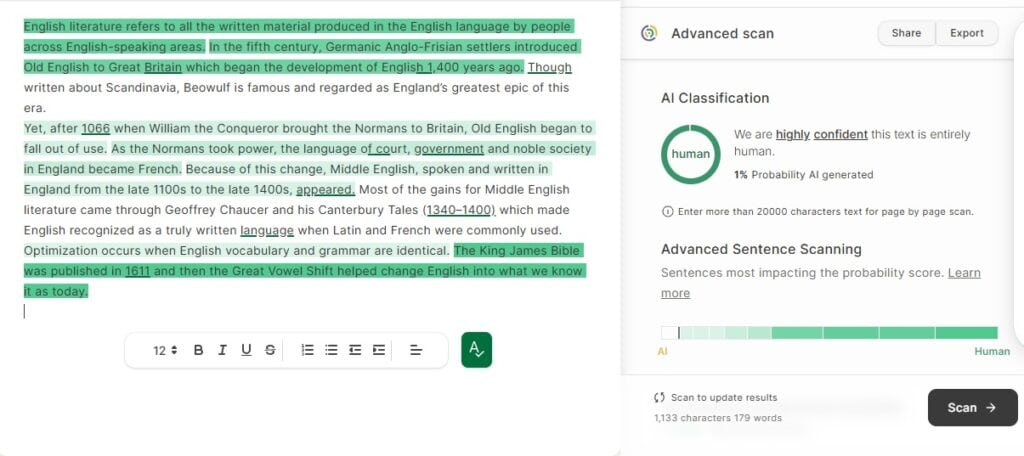Image resolution: width=1024 pixels, height=456 pixels.
Task: Click the green spell check button
Action: [x=476, y=350]
